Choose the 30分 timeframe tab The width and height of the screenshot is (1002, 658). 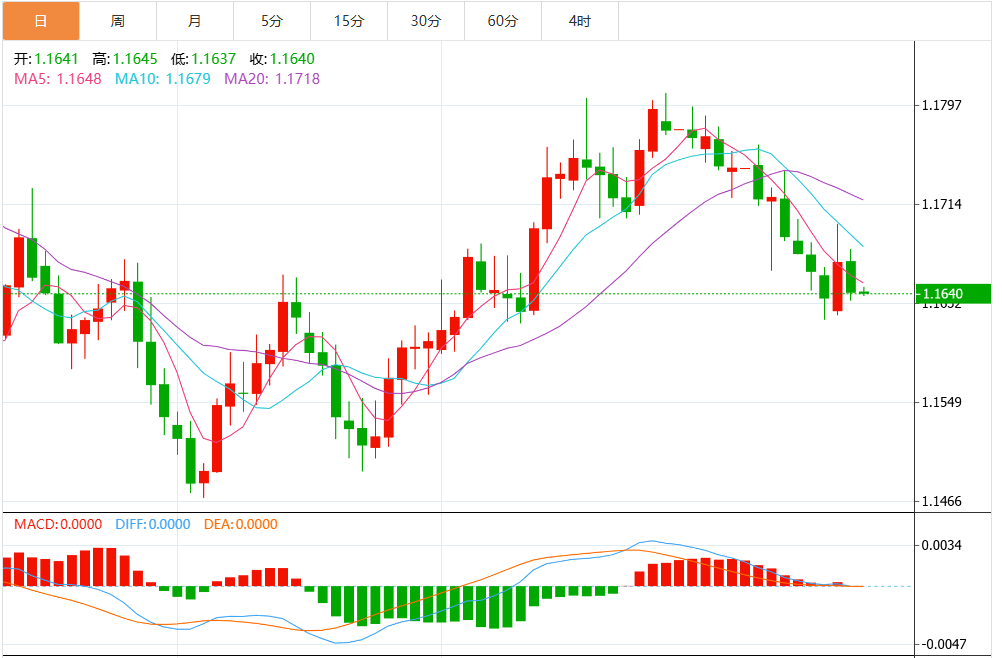tap(425, 21)
